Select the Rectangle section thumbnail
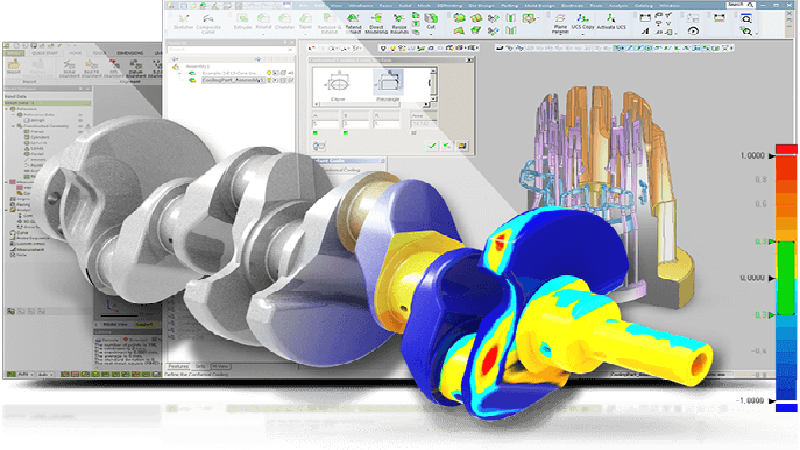800x450 pixels. [388, 86]
